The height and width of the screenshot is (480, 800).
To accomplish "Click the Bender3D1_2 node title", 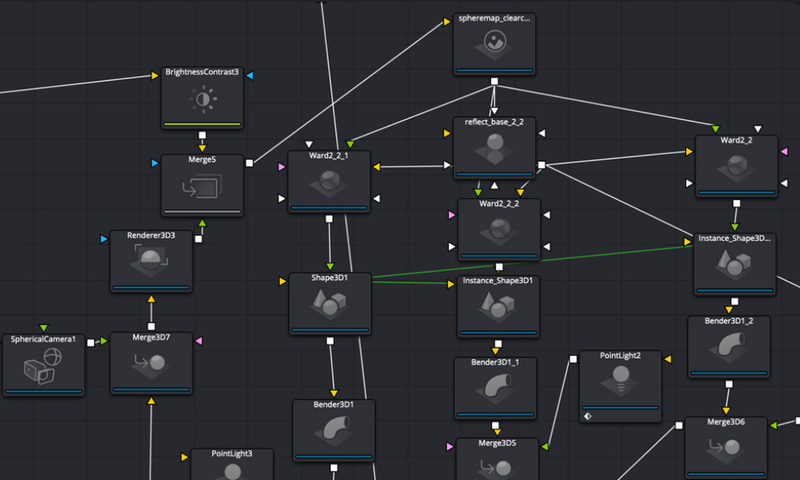I will [729, 321].
